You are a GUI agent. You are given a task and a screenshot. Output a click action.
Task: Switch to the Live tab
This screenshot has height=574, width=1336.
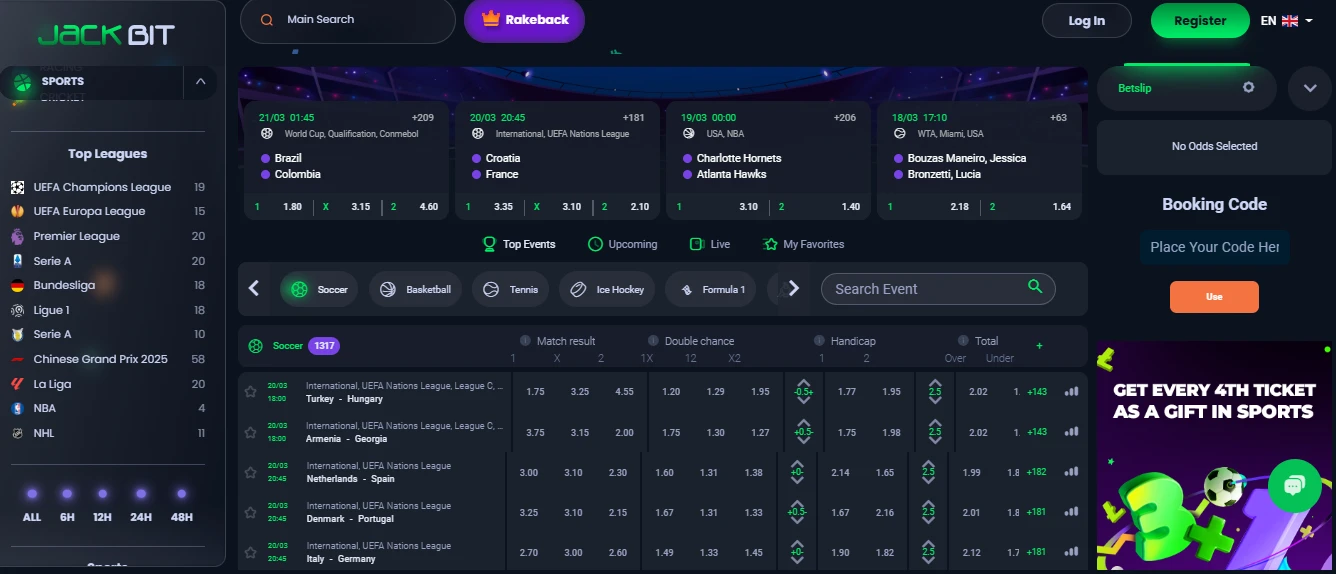pos(710,244)
